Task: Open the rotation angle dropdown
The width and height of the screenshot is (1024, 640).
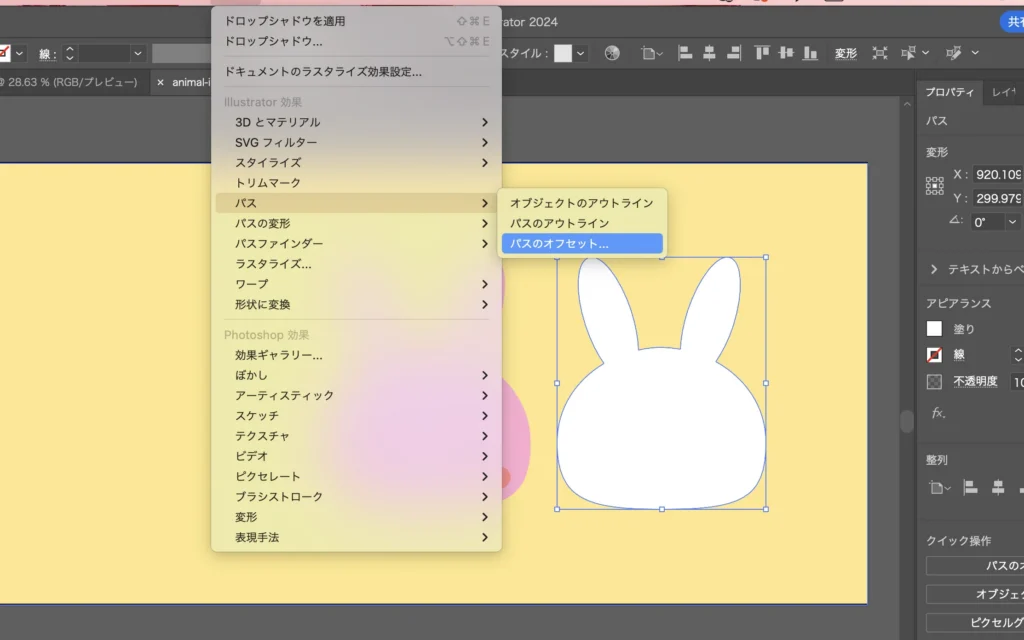Action: tap(1012, 222)
